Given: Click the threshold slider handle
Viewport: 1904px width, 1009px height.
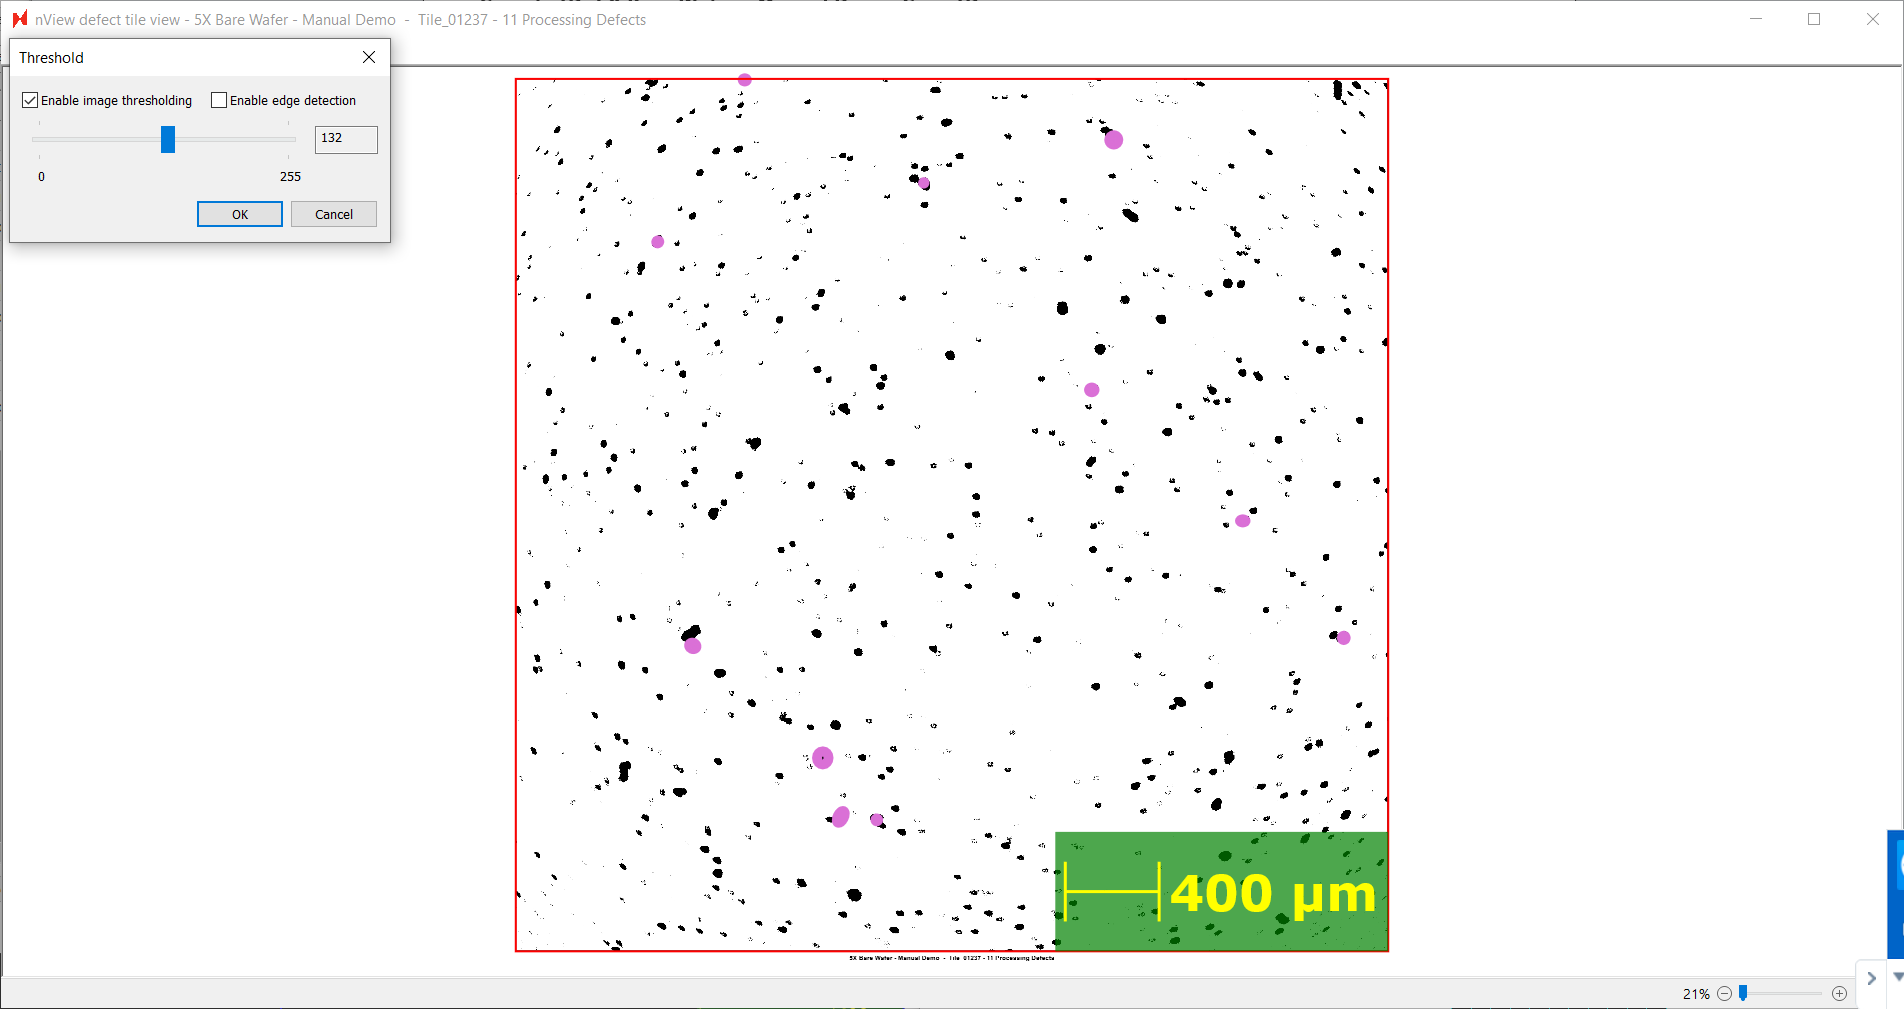Looking at the screenshot, I should point(166,139).
